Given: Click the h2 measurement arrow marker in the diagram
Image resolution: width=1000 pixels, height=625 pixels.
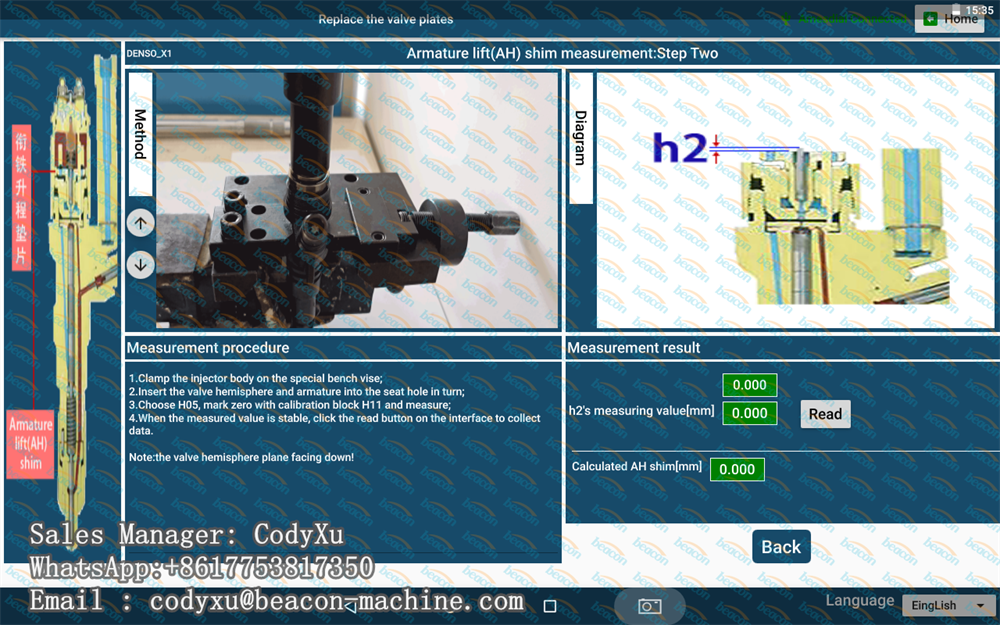Looking at the screenshot, I should (x=714, y=148).
